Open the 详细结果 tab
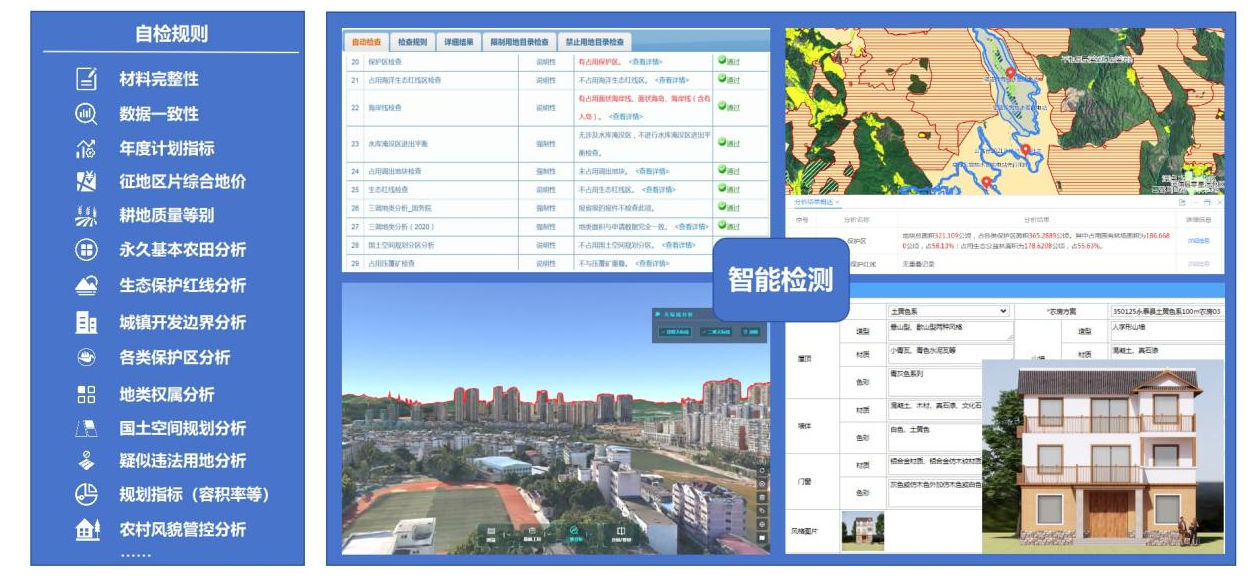Image resolution: width=1251 pixels, height=580 pixels. pyautogui.click(x=458, y=42)
